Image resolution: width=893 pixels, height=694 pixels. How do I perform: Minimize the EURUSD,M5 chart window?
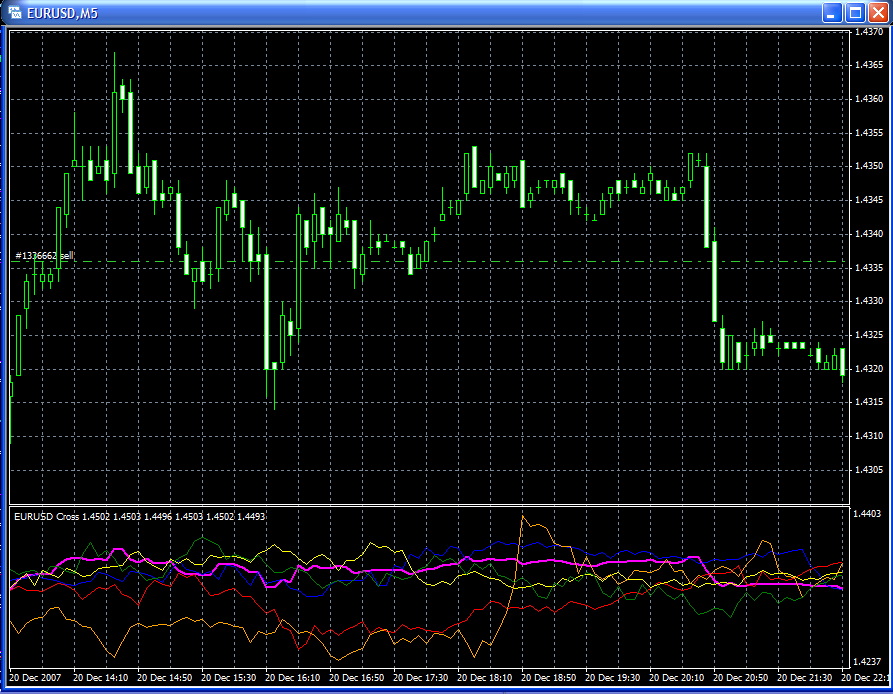(832, 13)
